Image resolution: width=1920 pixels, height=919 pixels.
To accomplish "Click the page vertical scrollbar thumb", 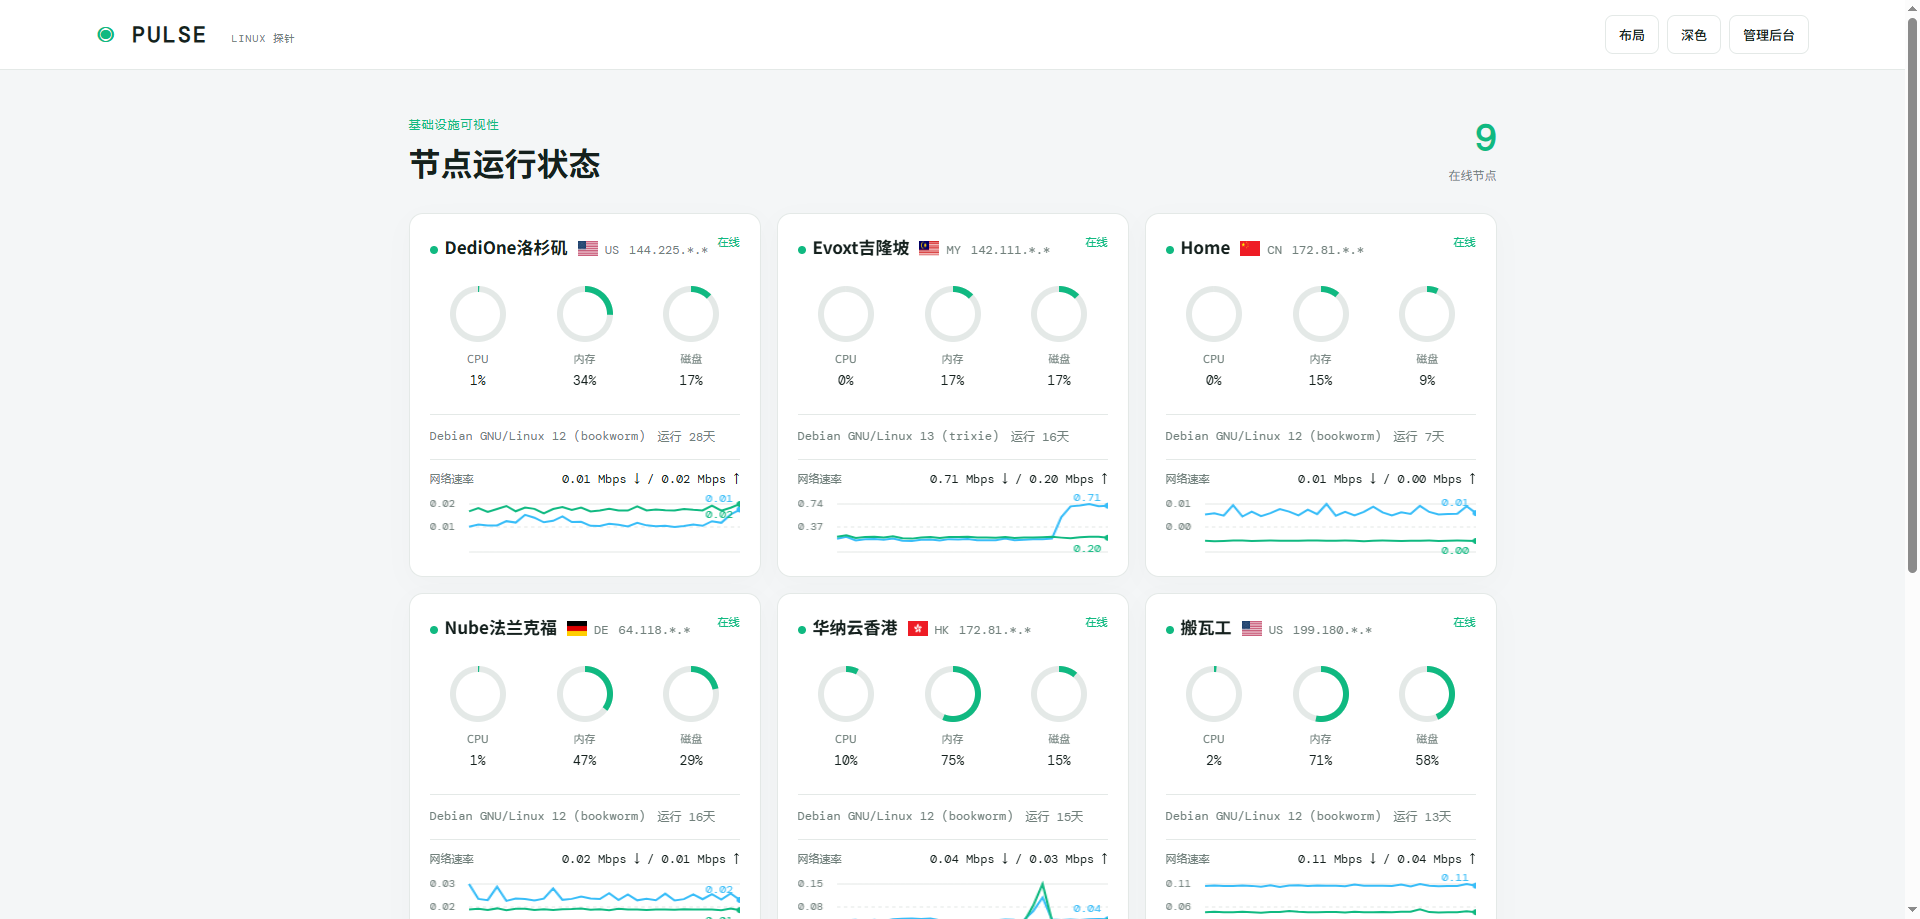I will coord(1912,295).
